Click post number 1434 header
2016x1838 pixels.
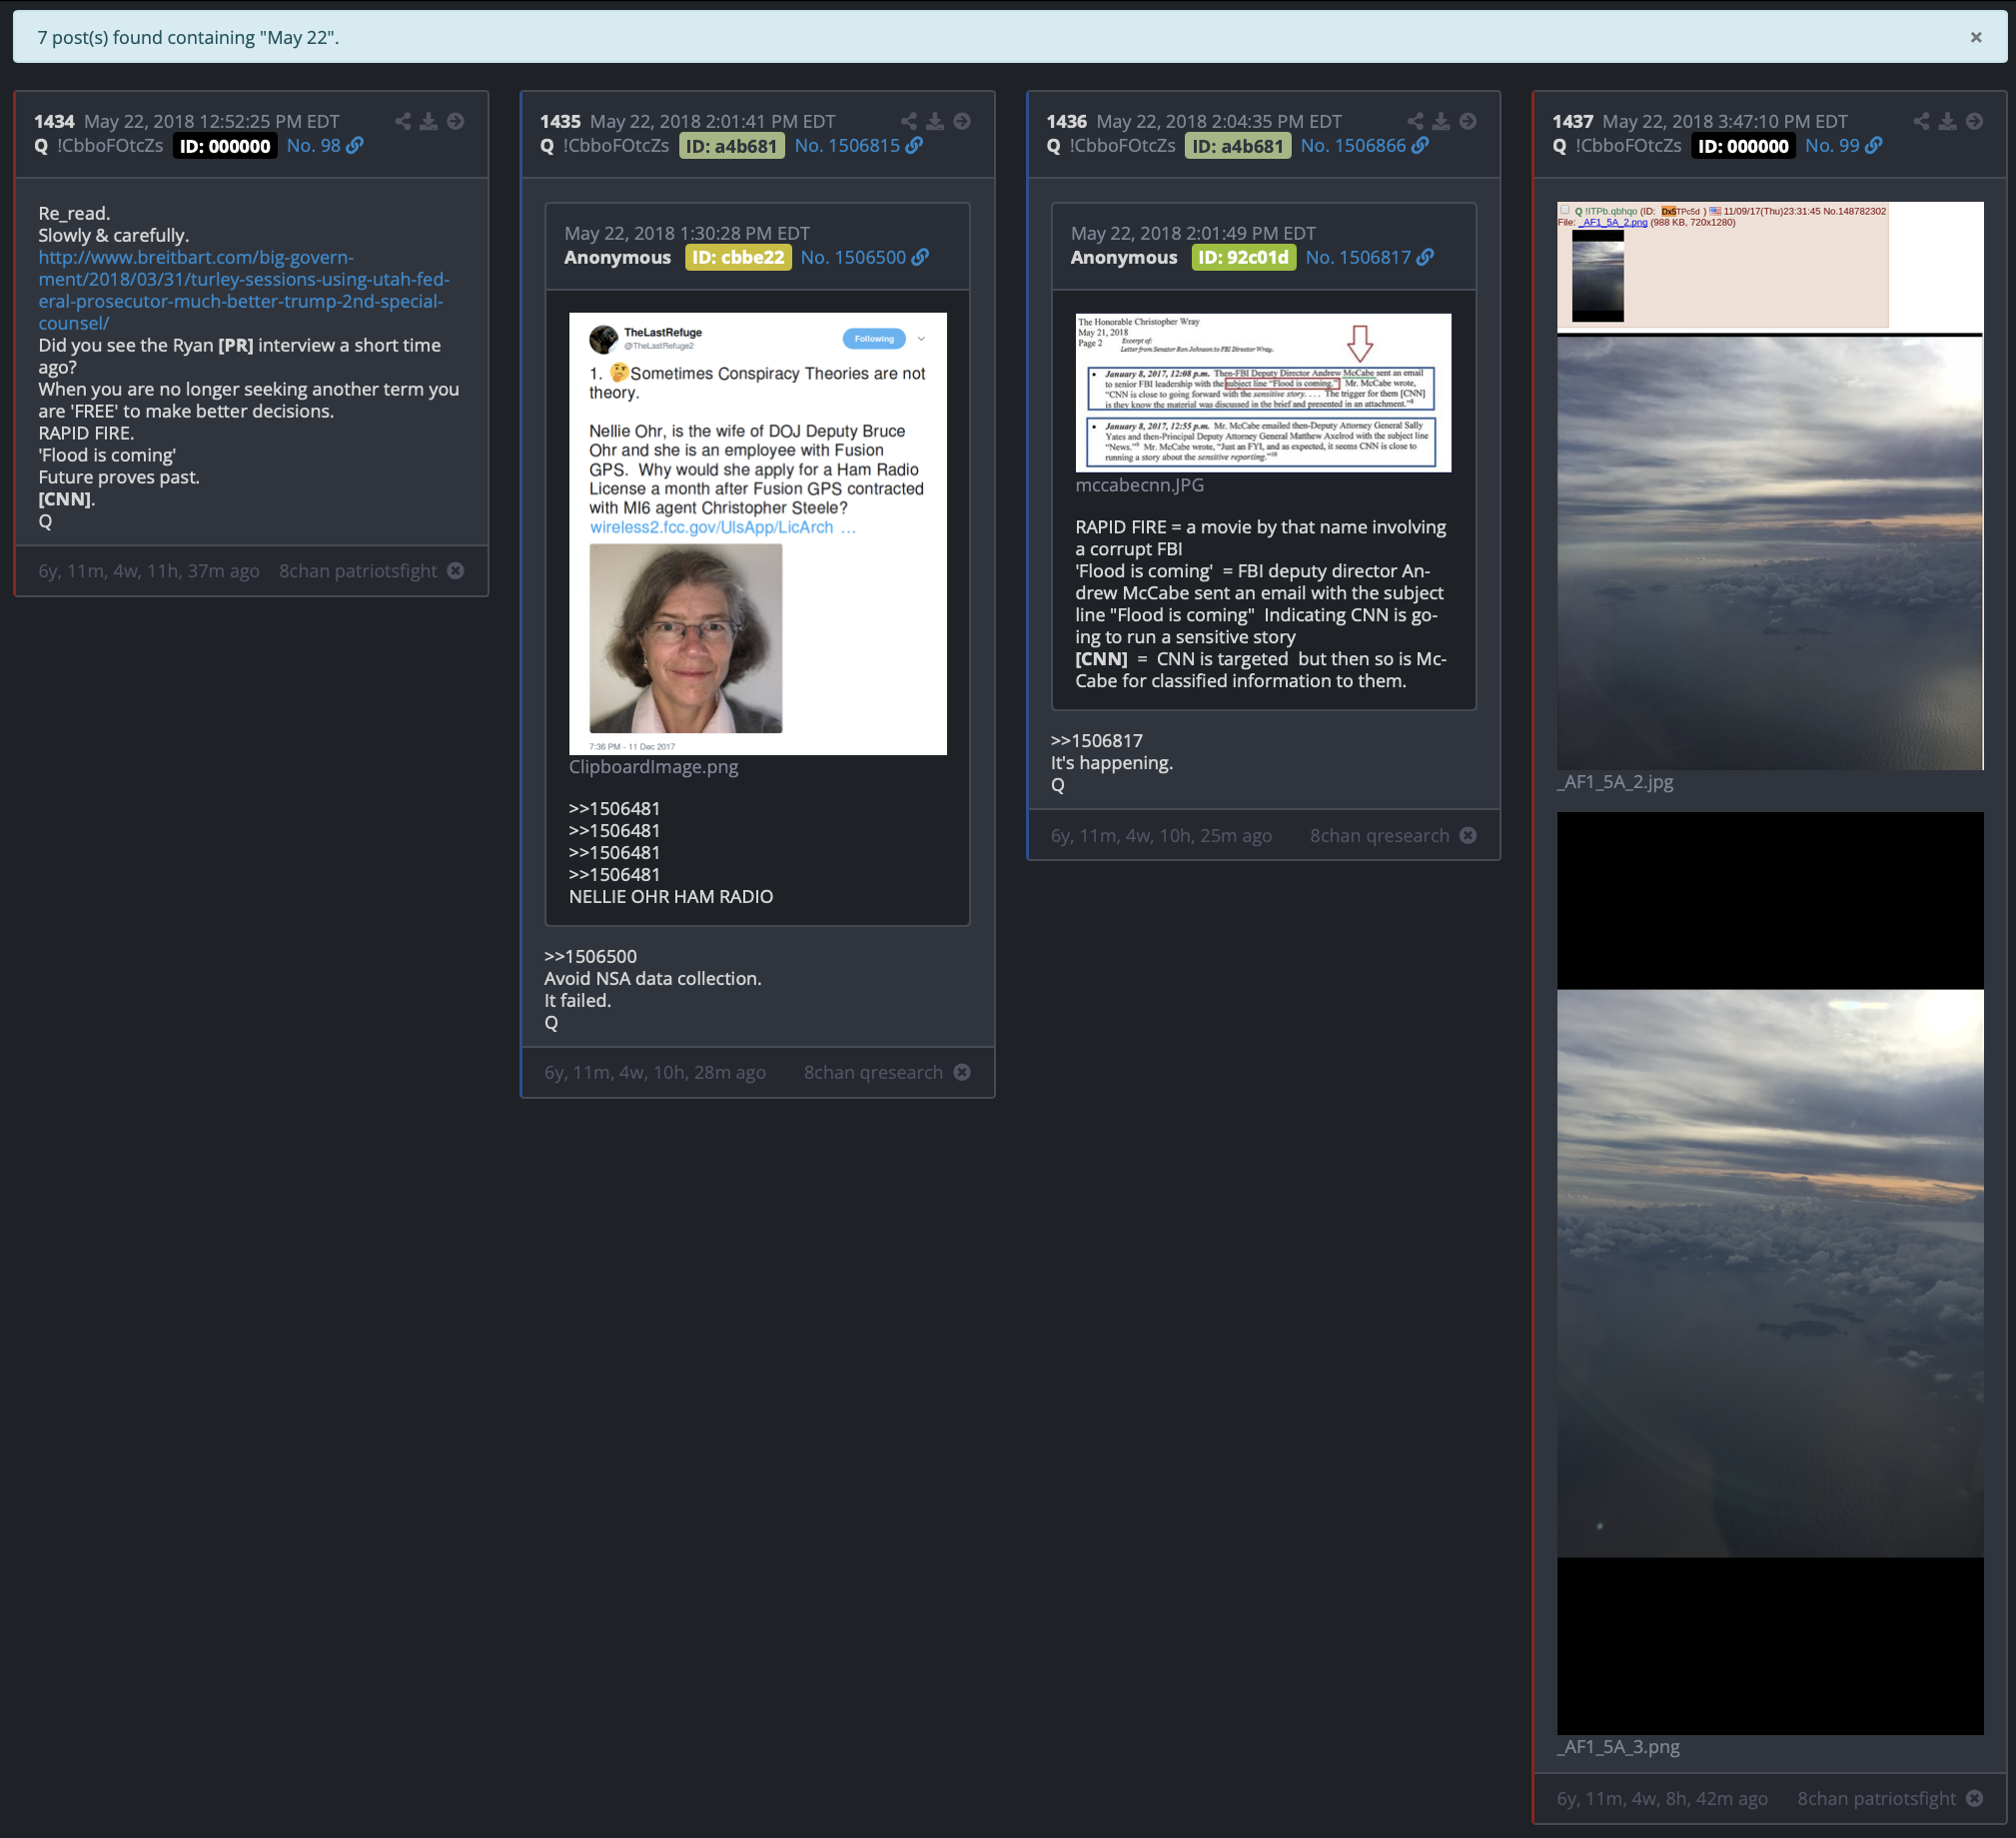click(x=54, y=121)
